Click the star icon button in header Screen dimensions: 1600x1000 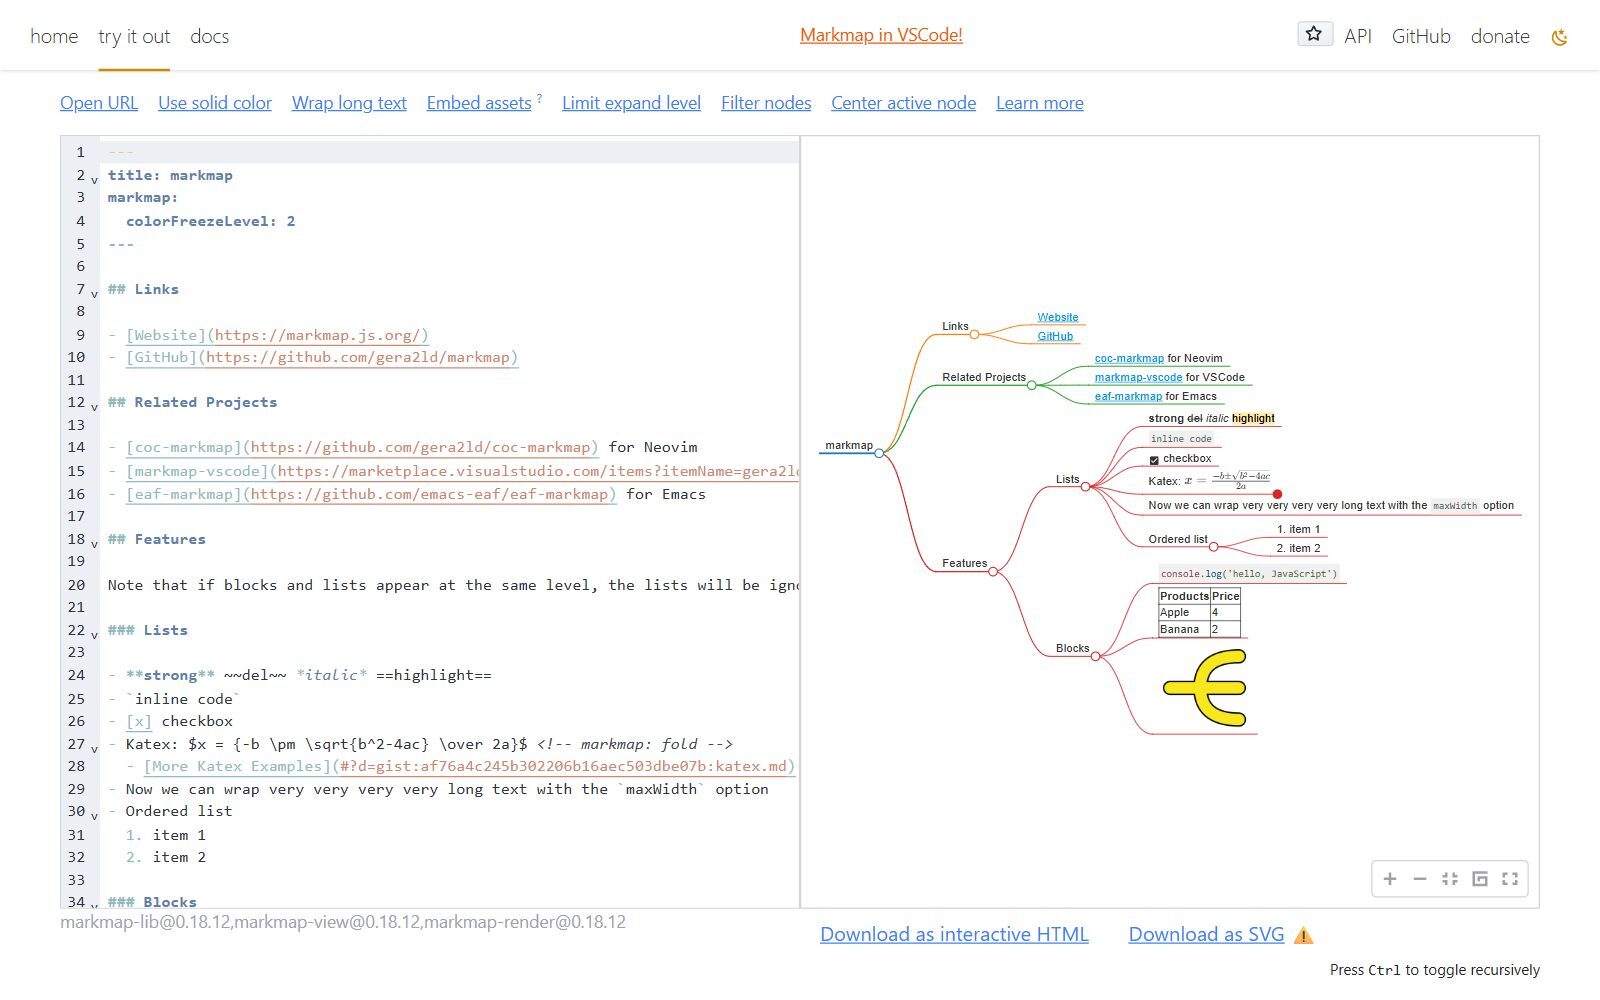point(1314,34)
